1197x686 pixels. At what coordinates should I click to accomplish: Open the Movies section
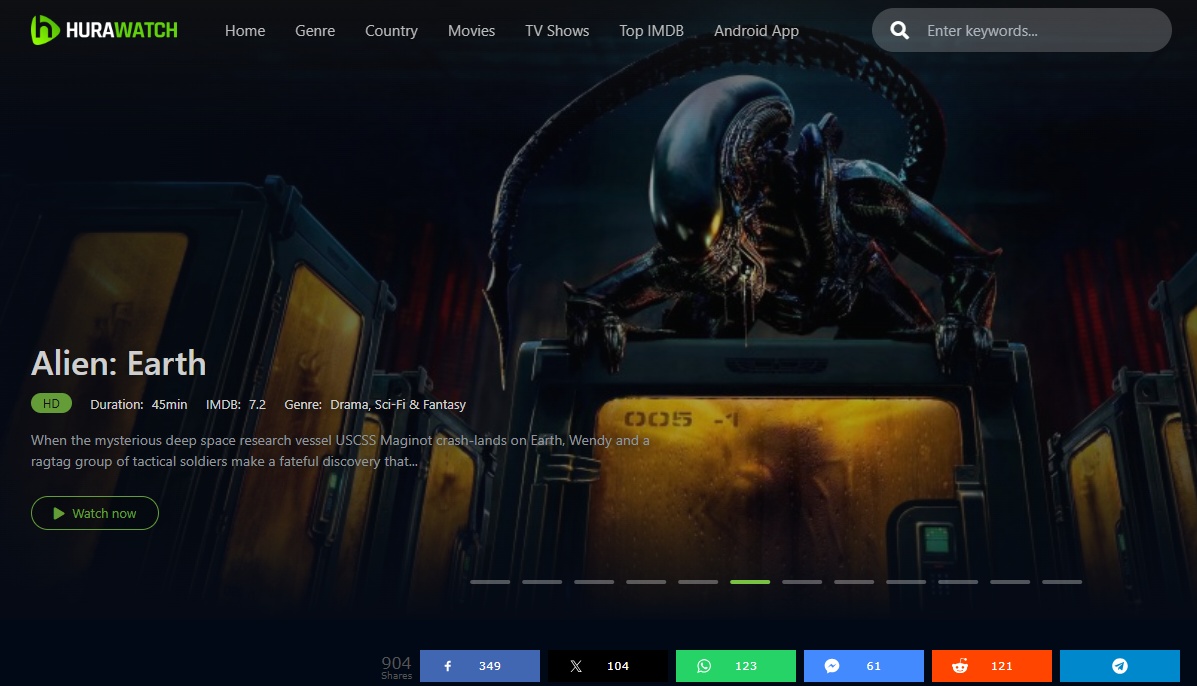coord(471,31)
